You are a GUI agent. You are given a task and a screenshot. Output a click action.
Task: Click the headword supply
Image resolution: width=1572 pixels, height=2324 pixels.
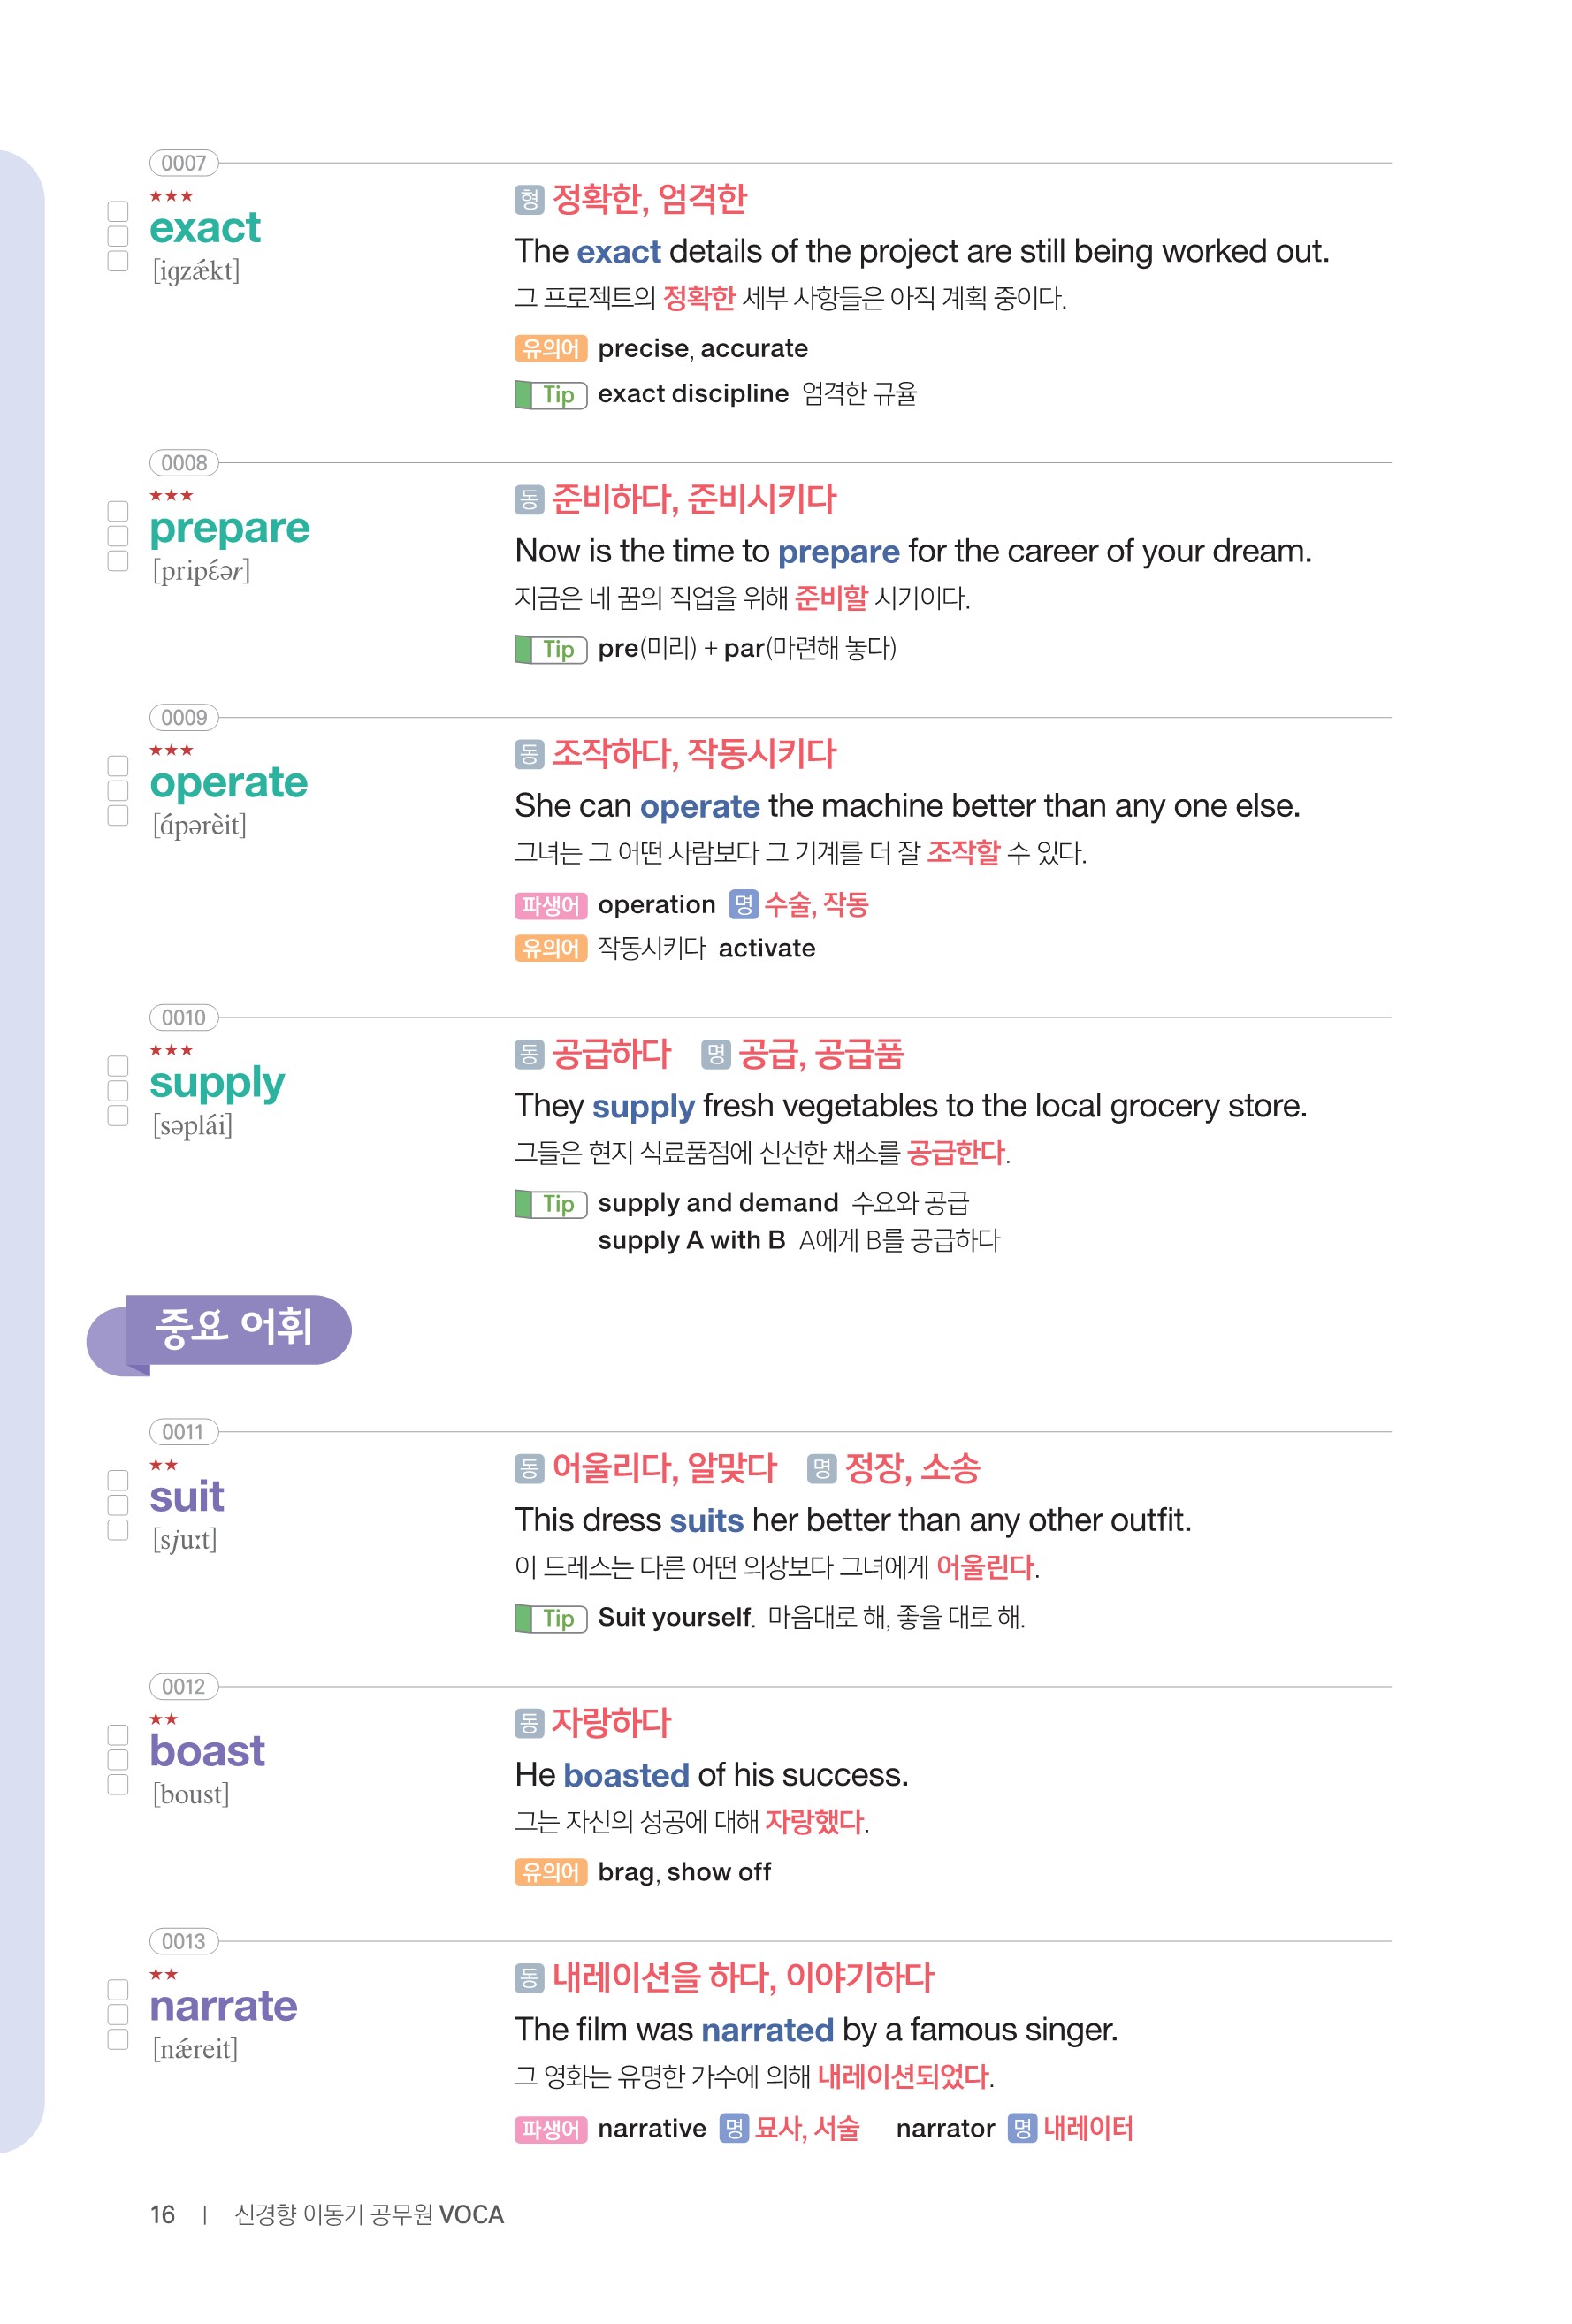(x=217, y=1082)
